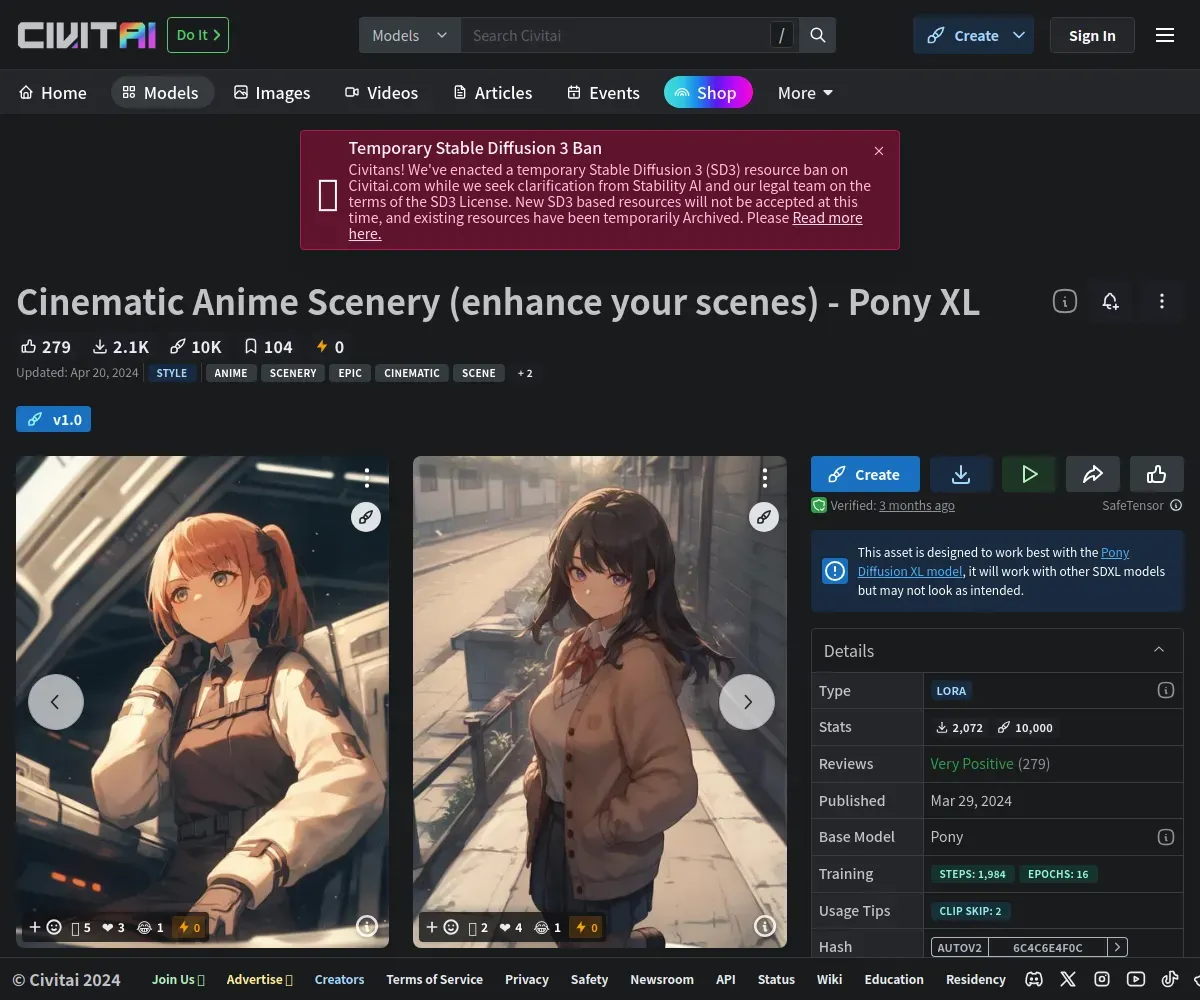Open the Newsroom footer link
1200x1000 pixels.
(x=662, y=979)
